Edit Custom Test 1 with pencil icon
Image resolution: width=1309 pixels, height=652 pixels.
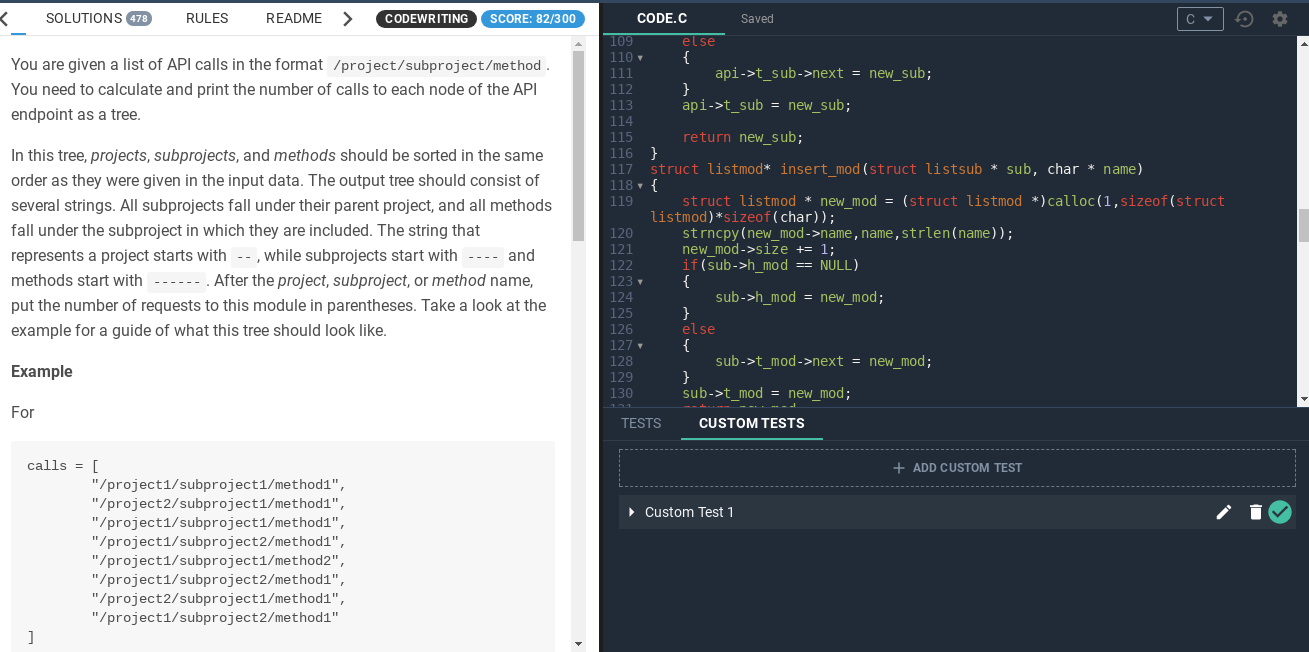pyautogui.click(x=1223, y=512)
